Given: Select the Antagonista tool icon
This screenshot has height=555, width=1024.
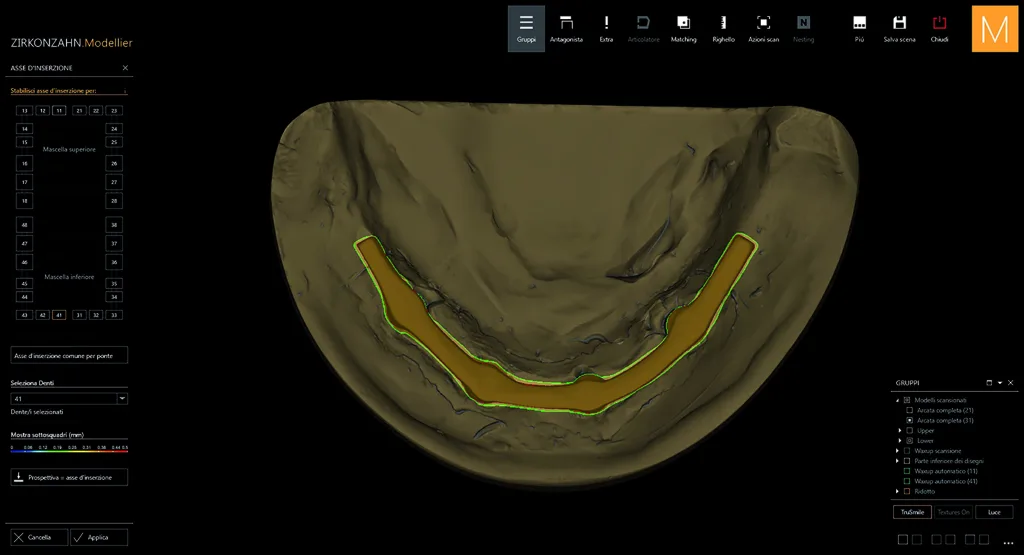Looking at the screenshot, I should pyautogui.click(x=566, y=28).
